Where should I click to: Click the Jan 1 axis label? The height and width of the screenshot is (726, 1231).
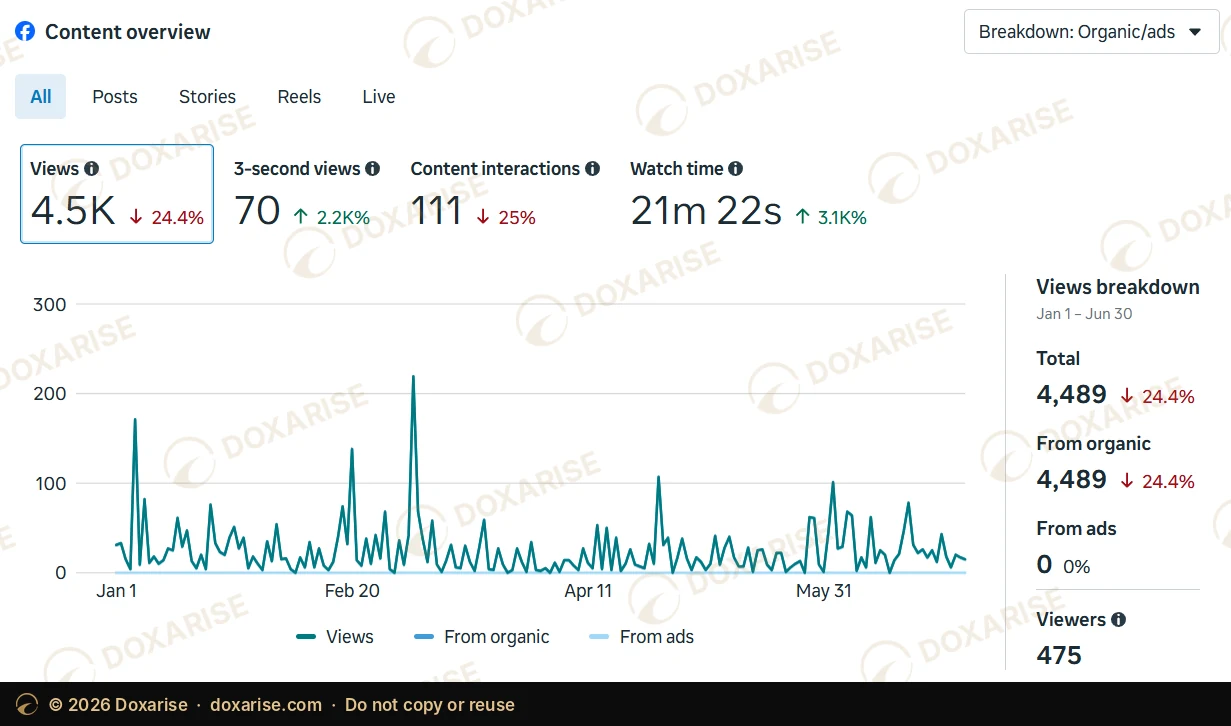point(117,591)
